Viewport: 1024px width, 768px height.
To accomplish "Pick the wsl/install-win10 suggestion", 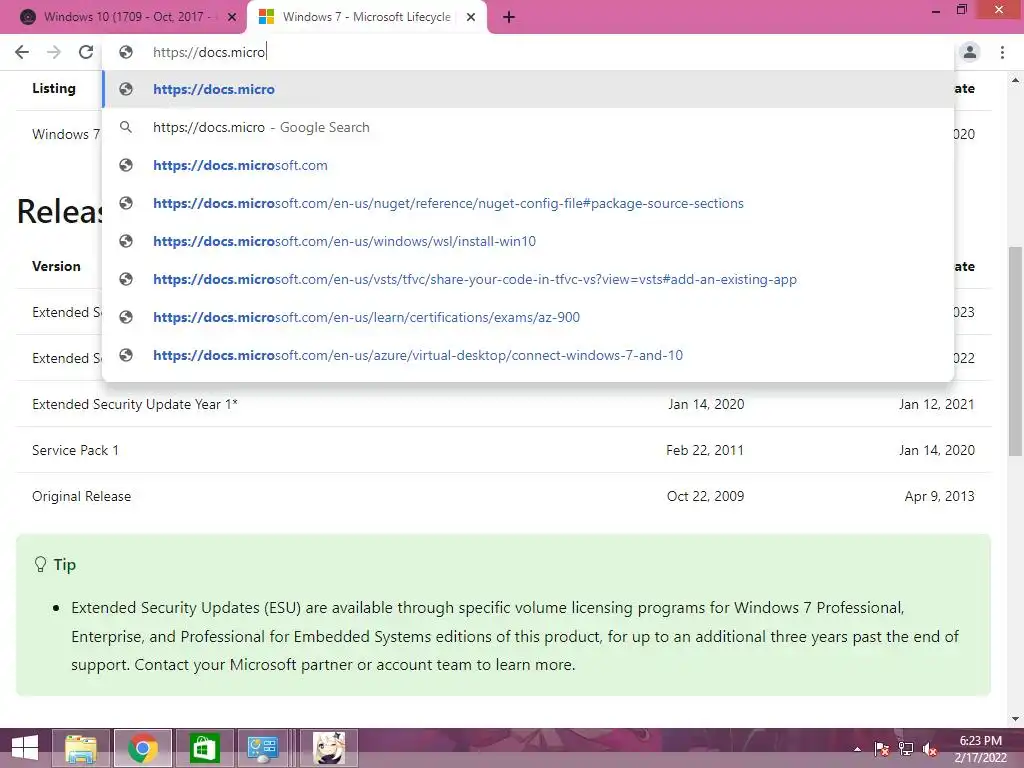I will tap(528, 241).
